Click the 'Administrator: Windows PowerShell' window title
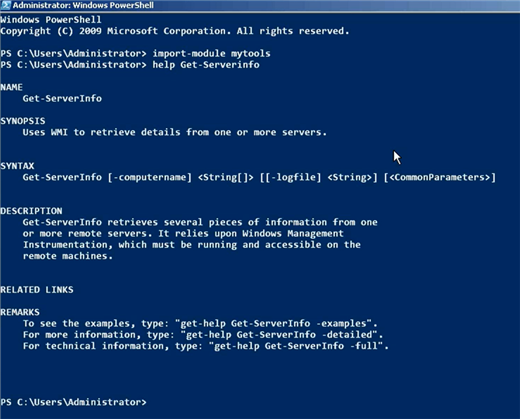Screen dimensions: 520x419 click(x=83, y=5)
